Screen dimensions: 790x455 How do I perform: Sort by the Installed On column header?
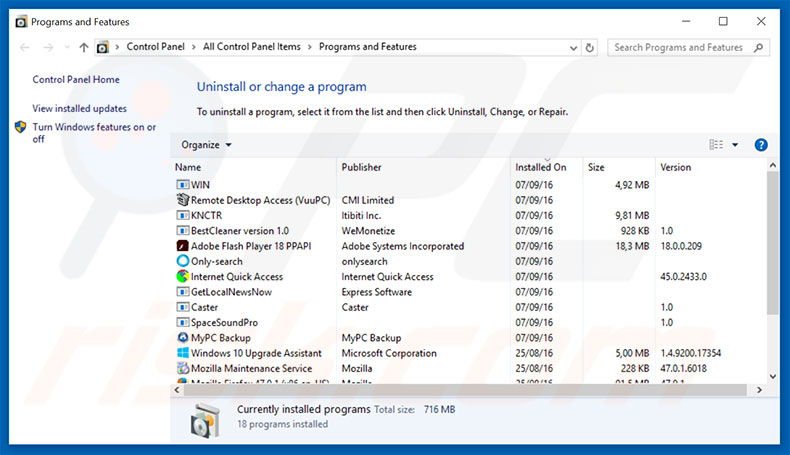pos(541,167)
